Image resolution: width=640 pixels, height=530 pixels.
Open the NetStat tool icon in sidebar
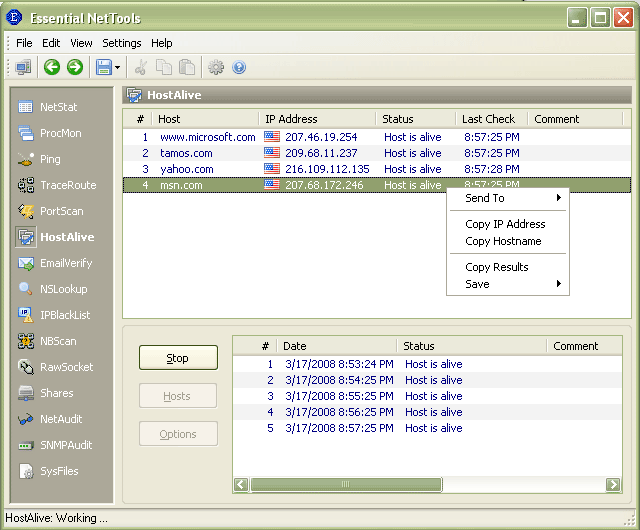click(26, 107)
